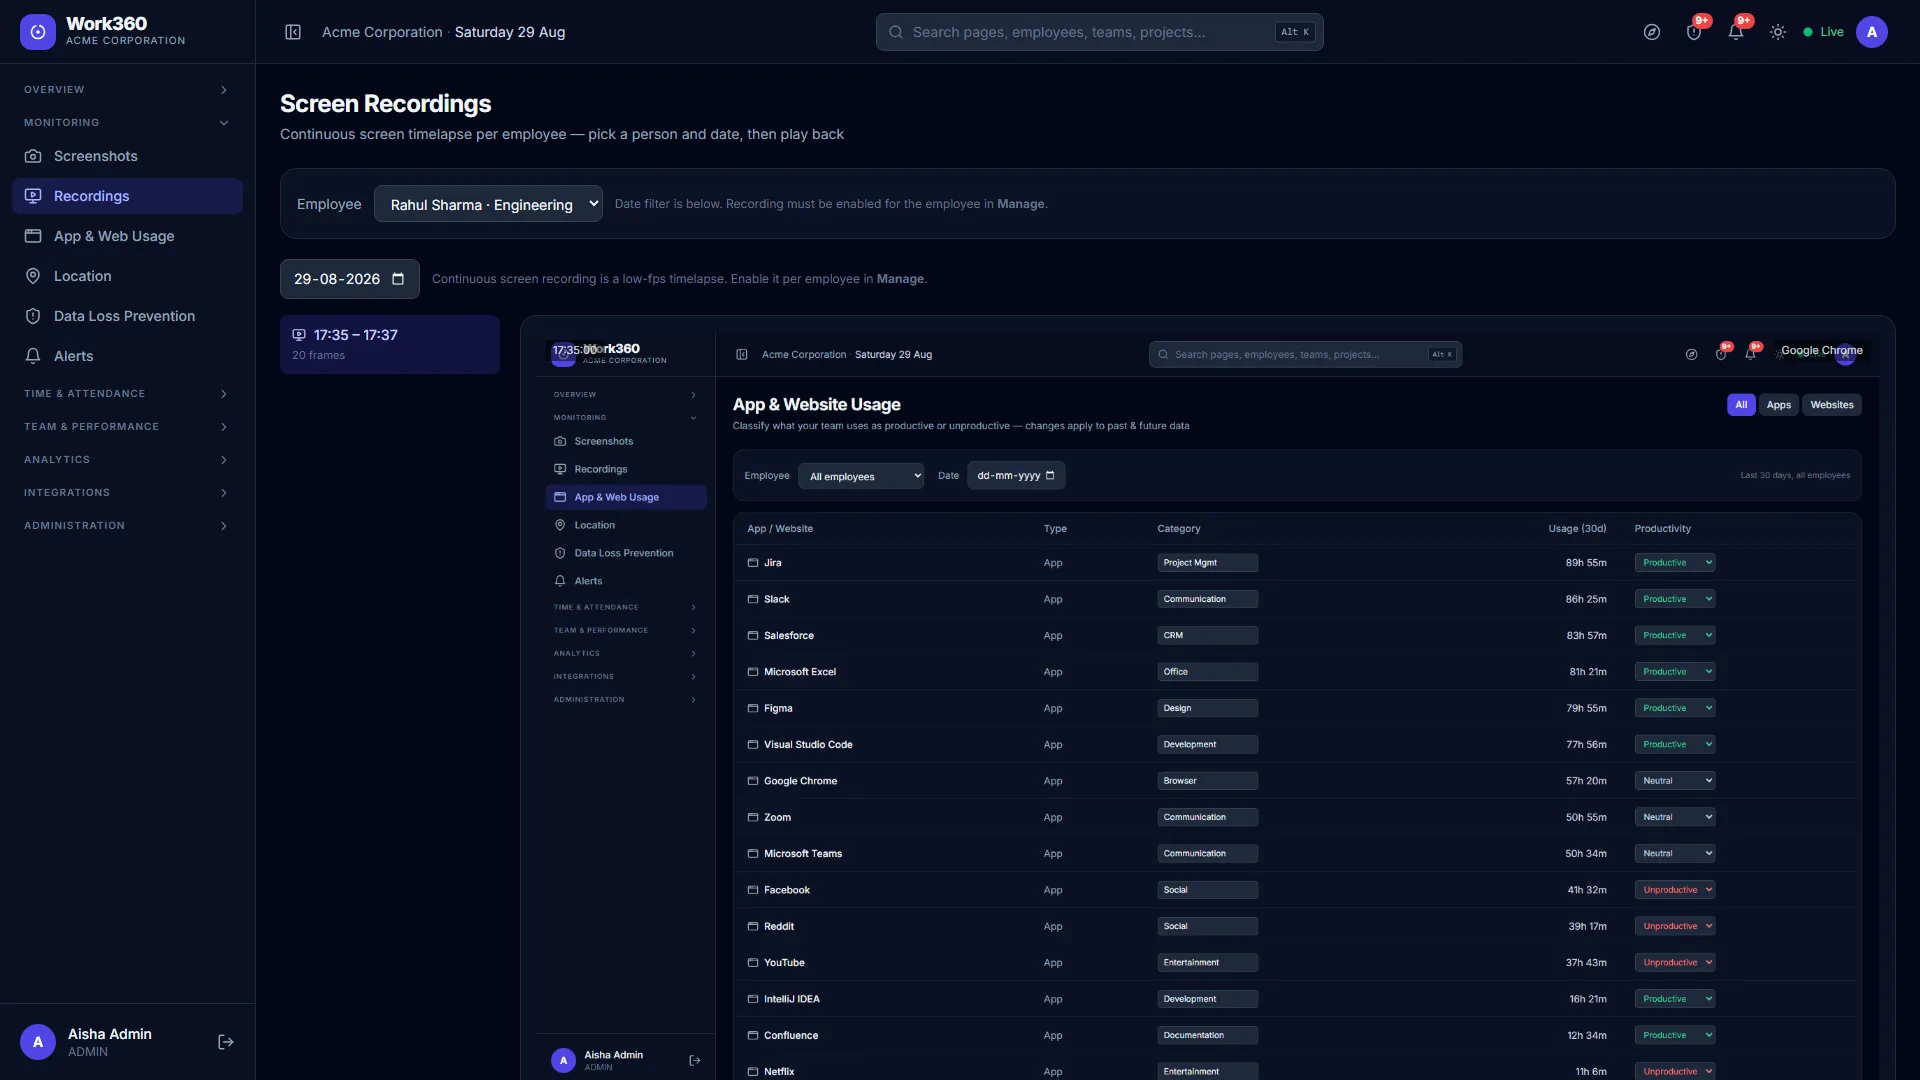Go to Location in main sidebar
The width and height of the screenshot is (1920, 1080).
point(127,276)
